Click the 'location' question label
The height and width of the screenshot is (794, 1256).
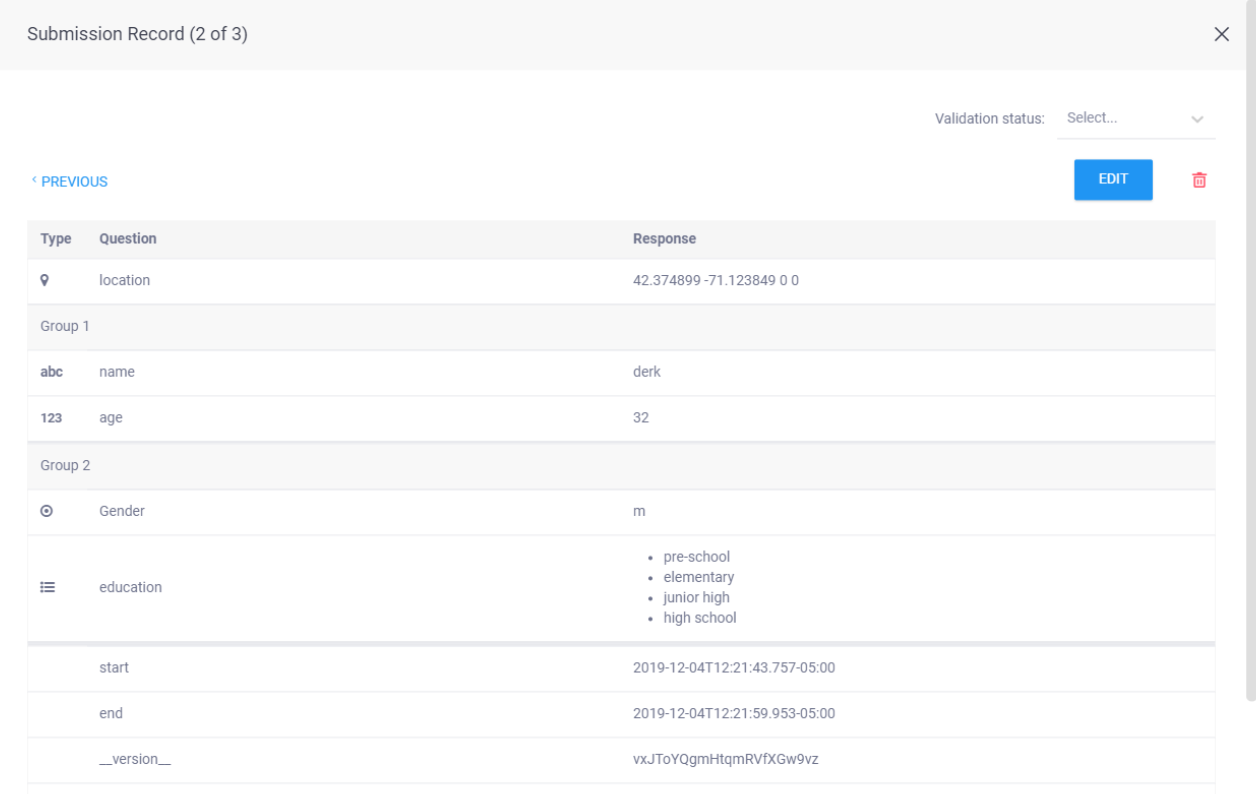125,281
